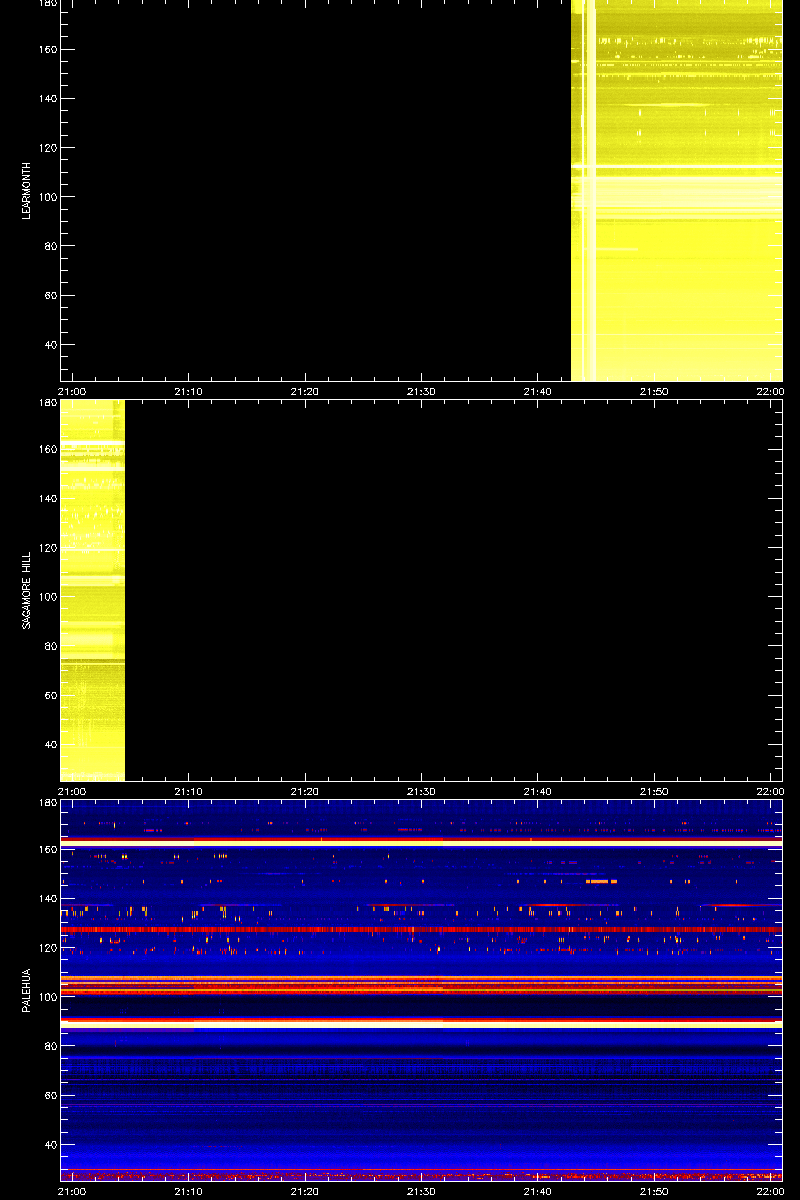Click the orange burst near 21:45 in Palehua
The width and height of the screenshot is (800, 1200).
click(x=602, y=882)
